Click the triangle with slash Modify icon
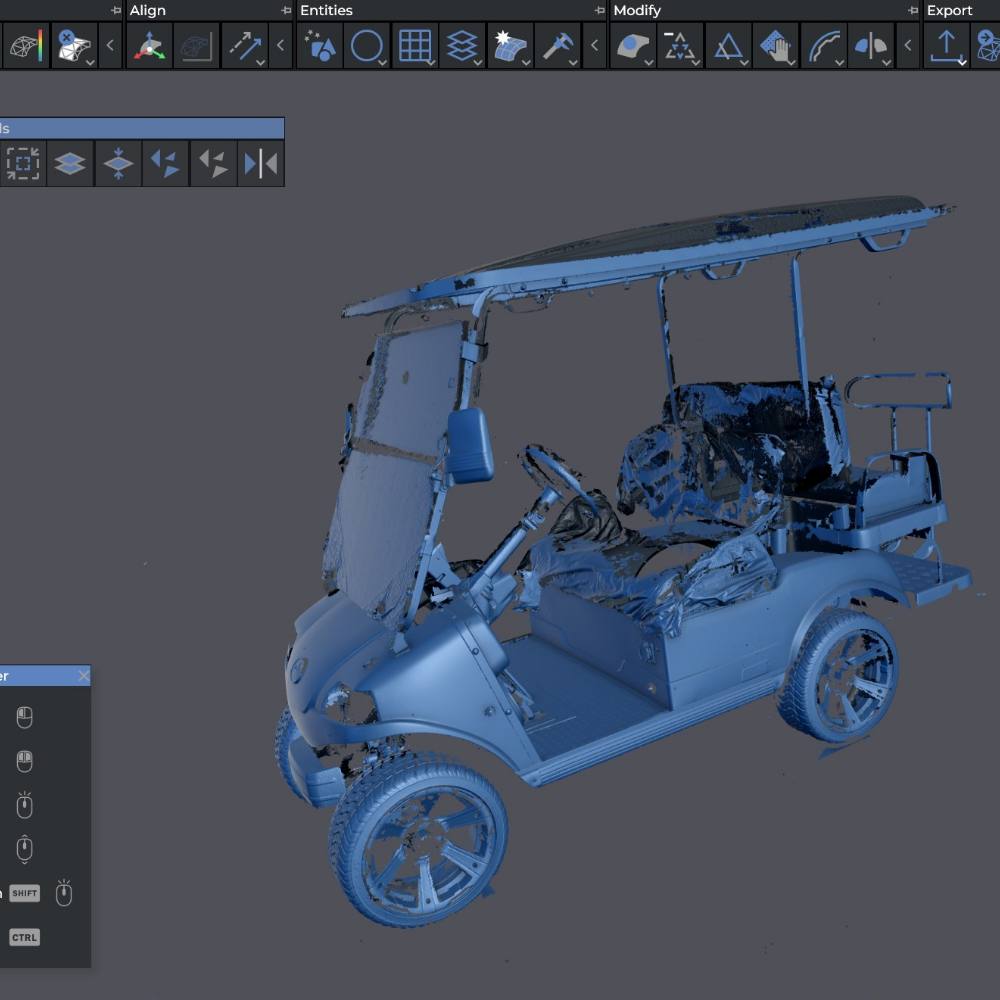The width and height of the screenshot is (1000, 1000). 728,45
